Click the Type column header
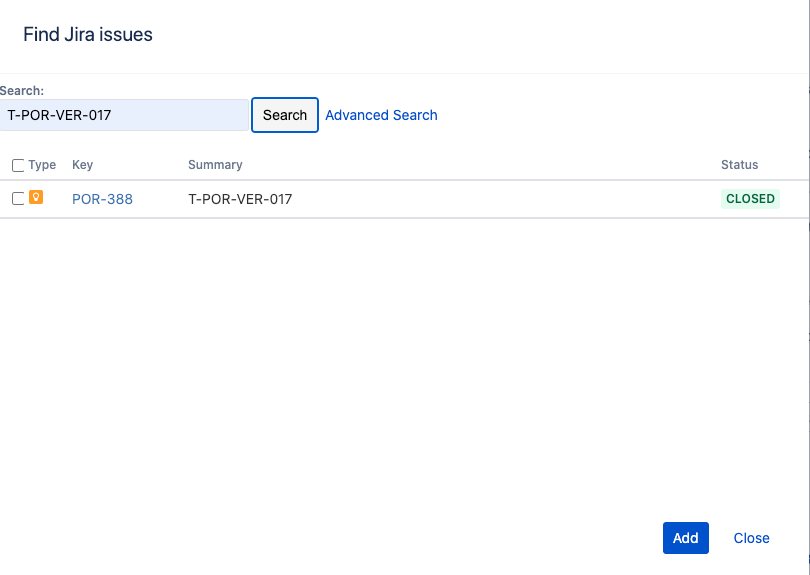Screen dimensions: 810x575 click(42, 165)
